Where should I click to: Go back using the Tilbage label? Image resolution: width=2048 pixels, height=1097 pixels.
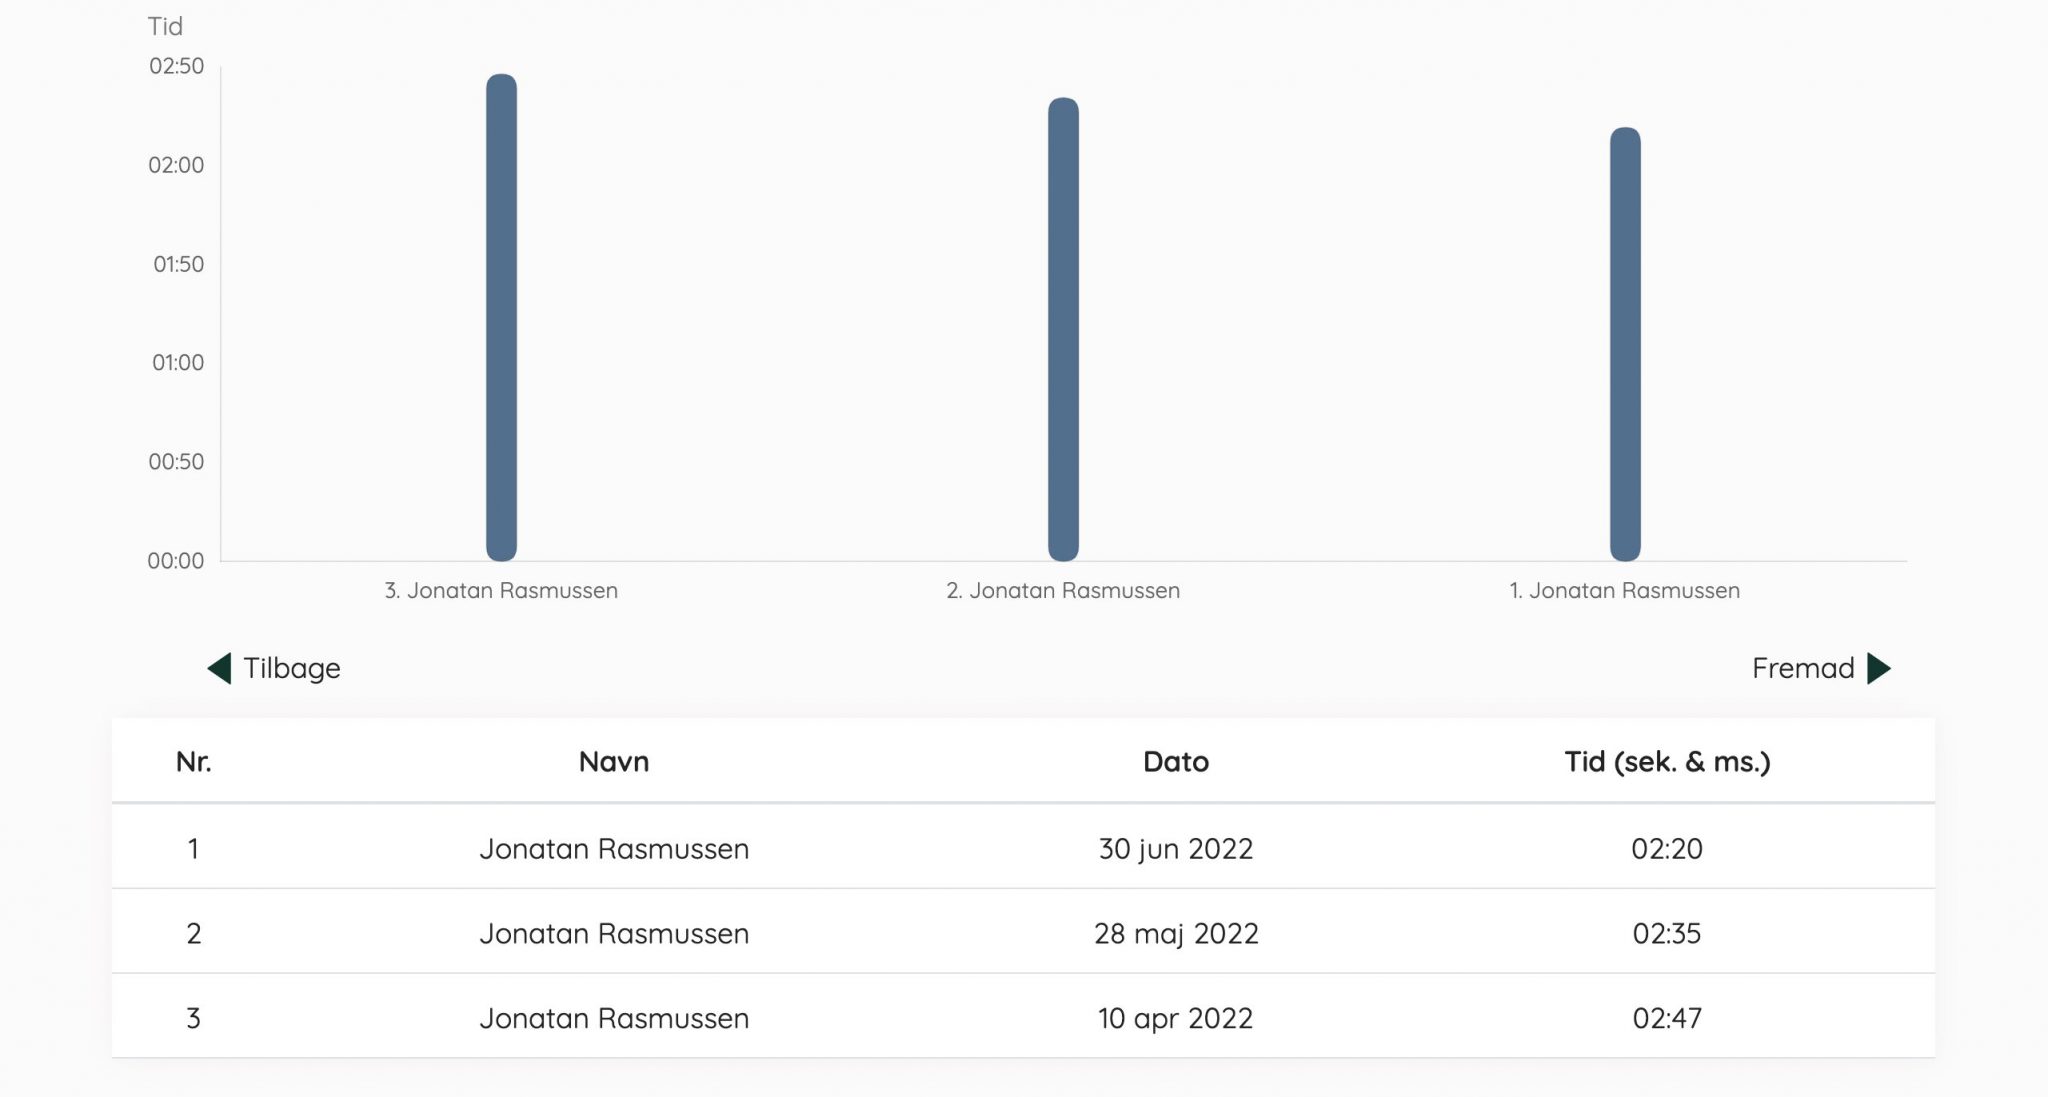coord(292,668)
